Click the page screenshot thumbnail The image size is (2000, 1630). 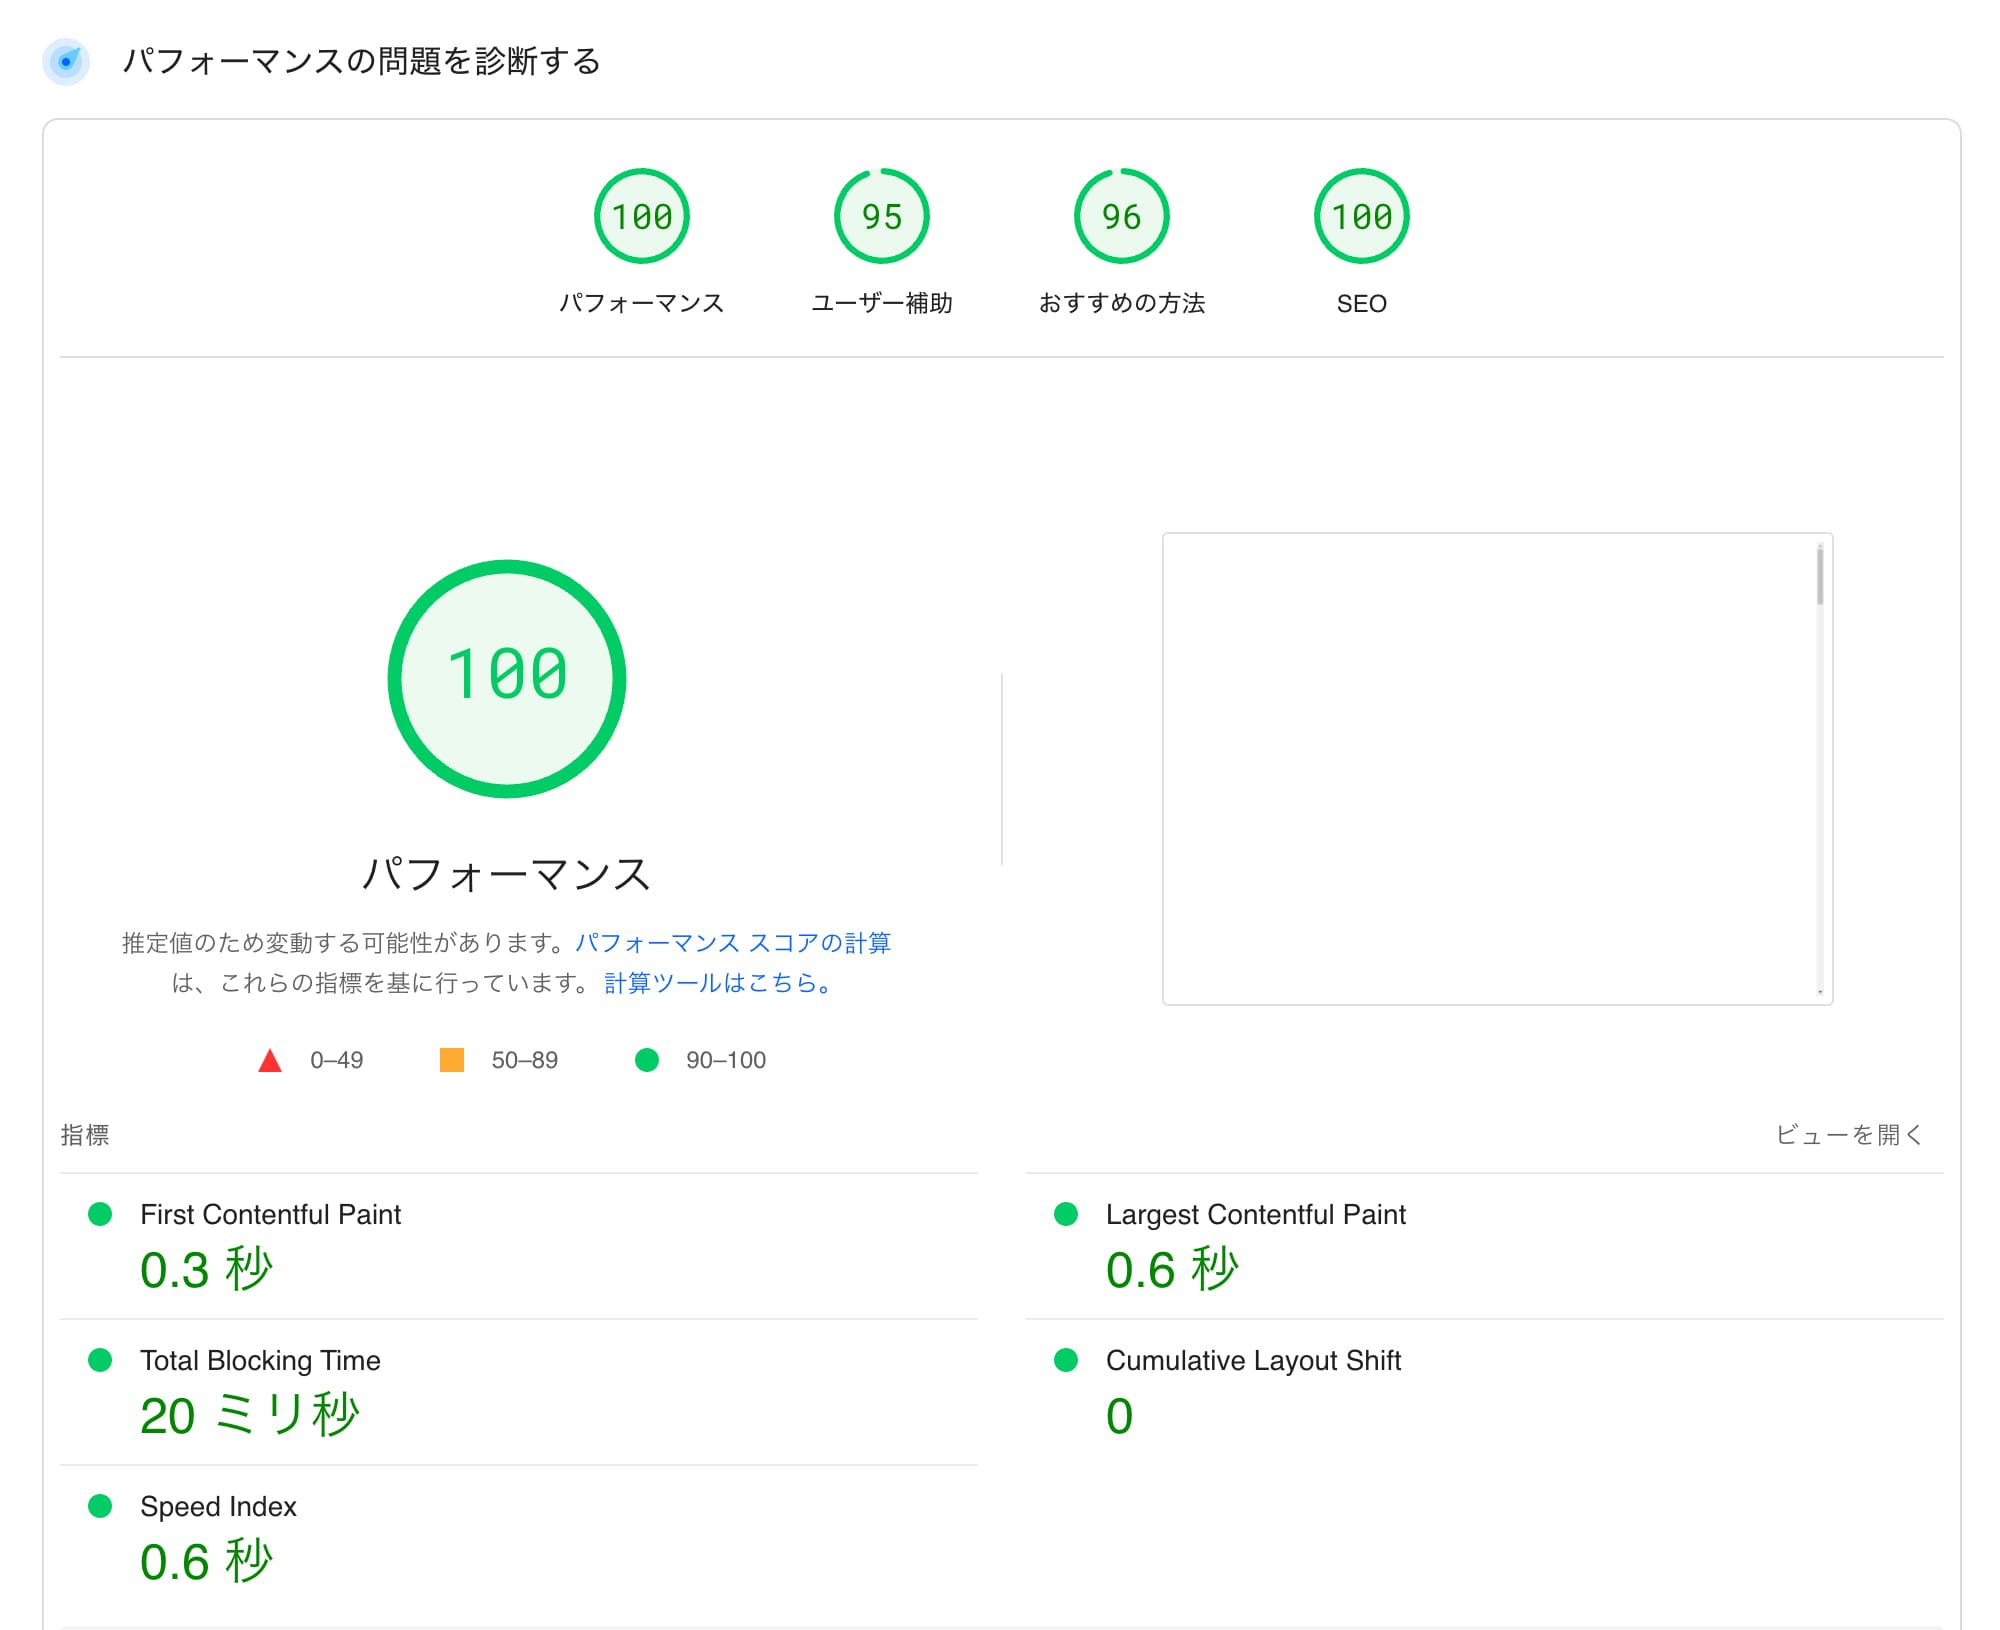coord(1497,769)
